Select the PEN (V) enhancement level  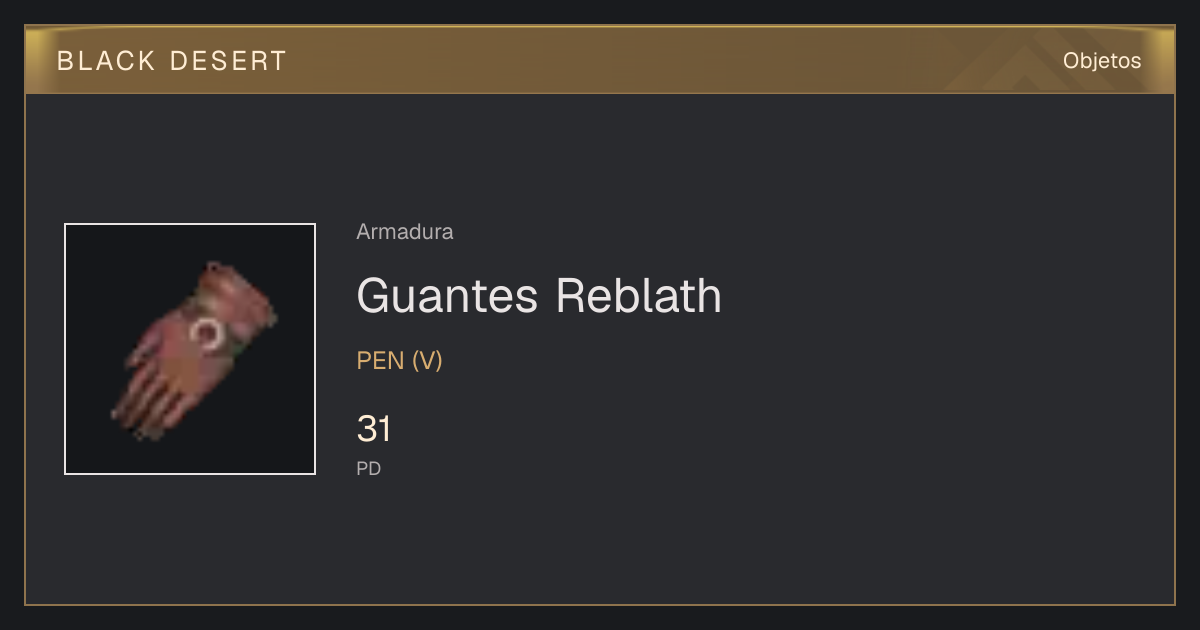pyautogui.click(x=400, y=361)
